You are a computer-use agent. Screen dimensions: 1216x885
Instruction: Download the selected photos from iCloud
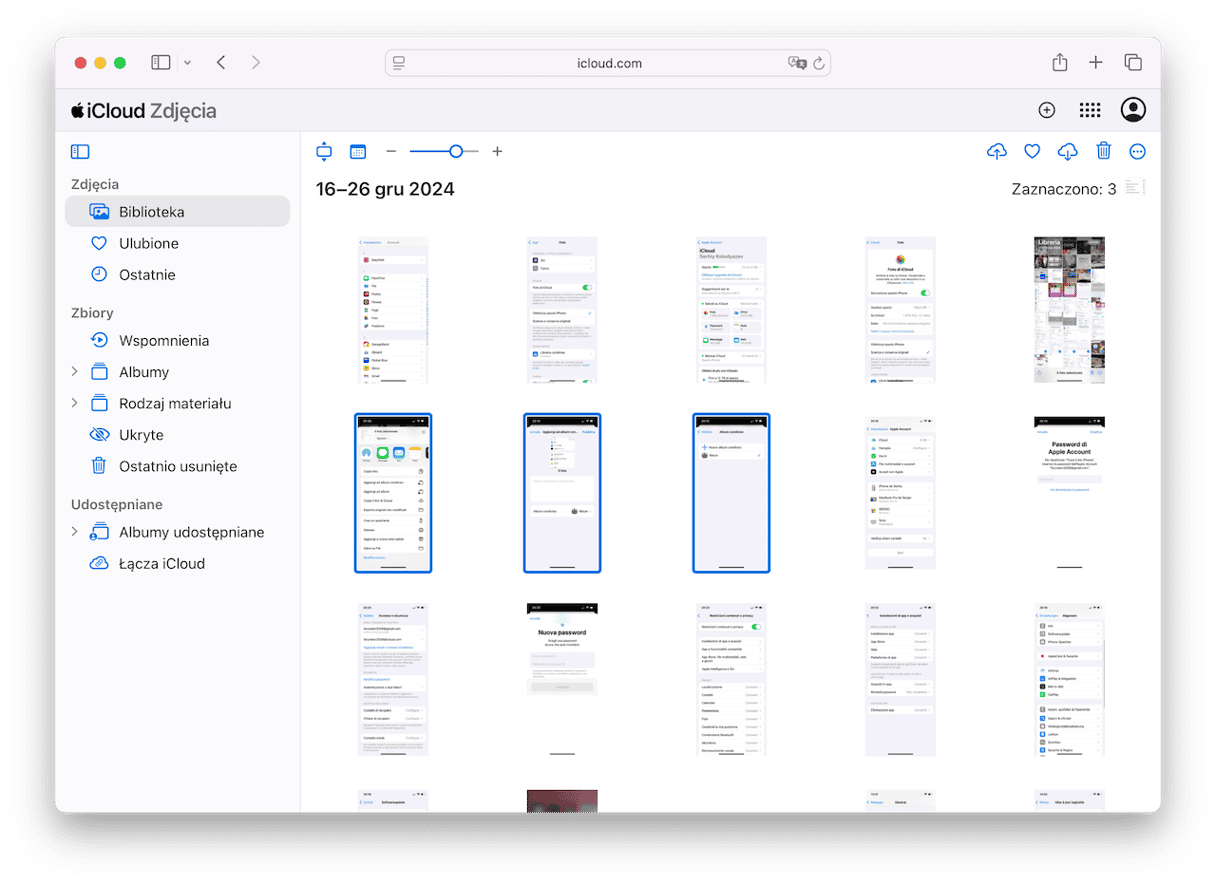pos(1067,152)
